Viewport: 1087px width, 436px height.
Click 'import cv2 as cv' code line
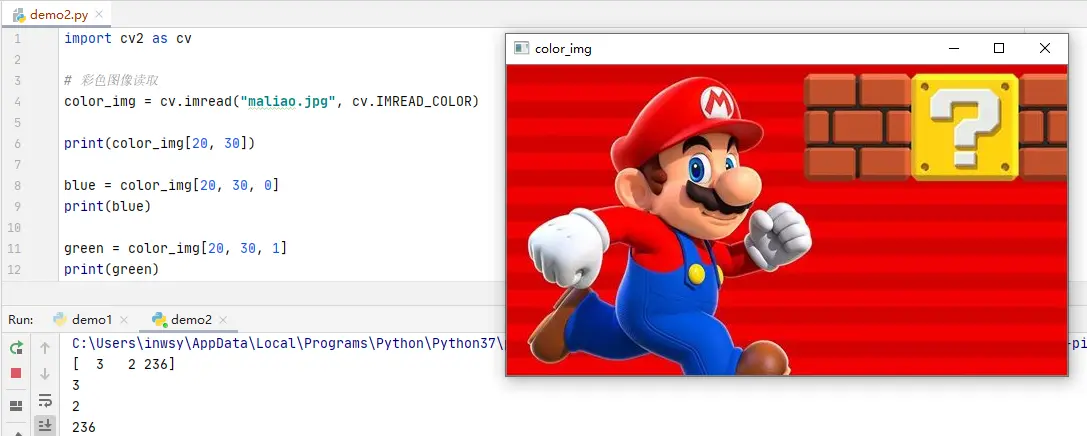(128, 39)
